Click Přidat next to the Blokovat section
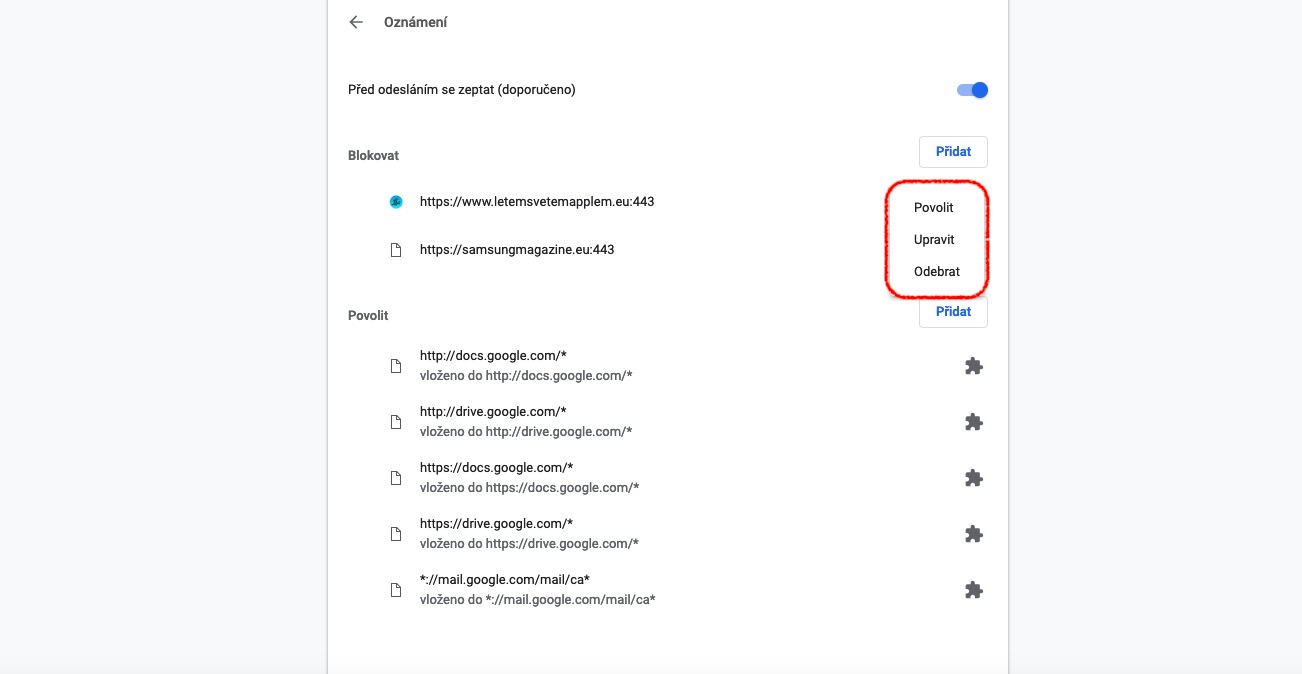The image size is (1302, 674). point(952,151)
